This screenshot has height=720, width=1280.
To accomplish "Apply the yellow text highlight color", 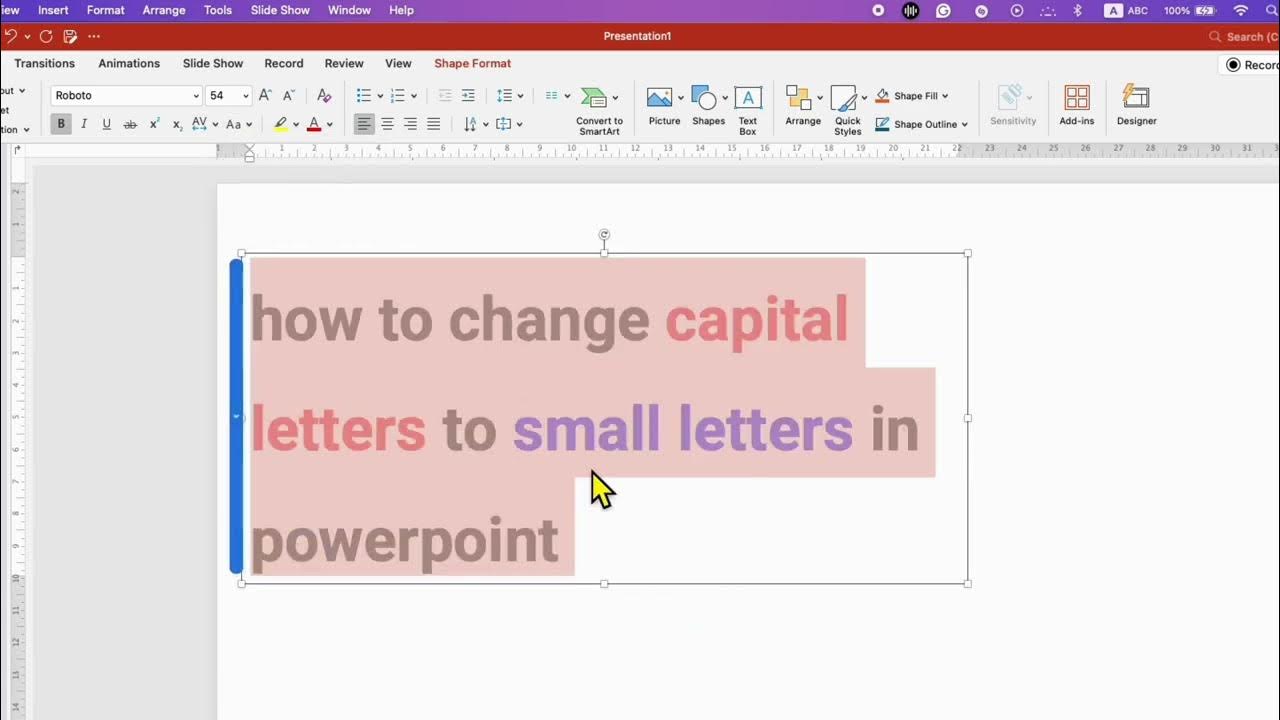I will point(281,124).
